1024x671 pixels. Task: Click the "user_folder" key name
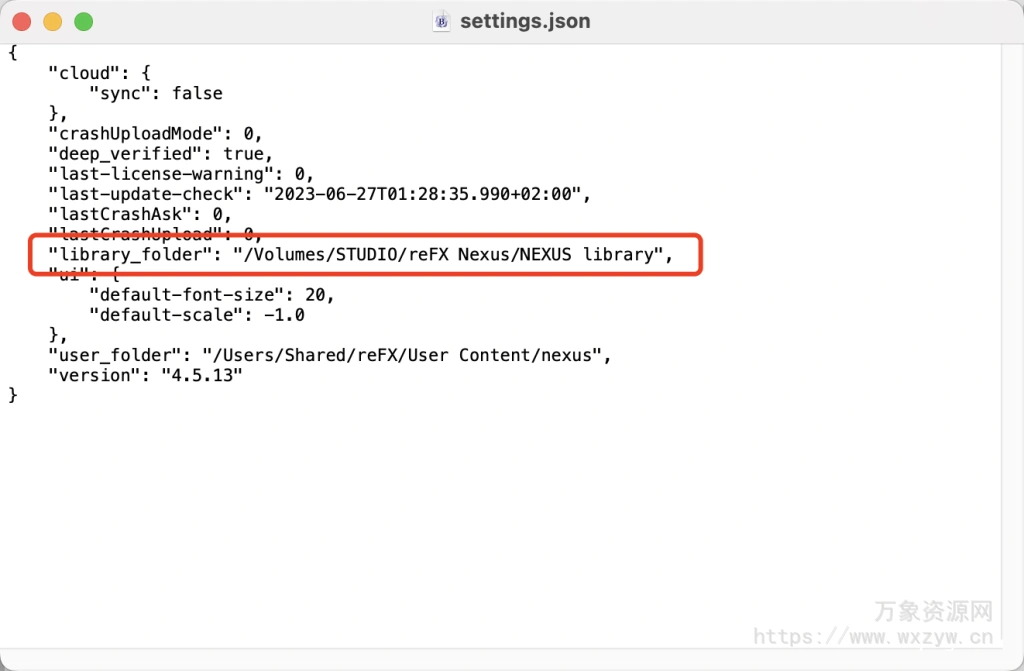(115, 355)
